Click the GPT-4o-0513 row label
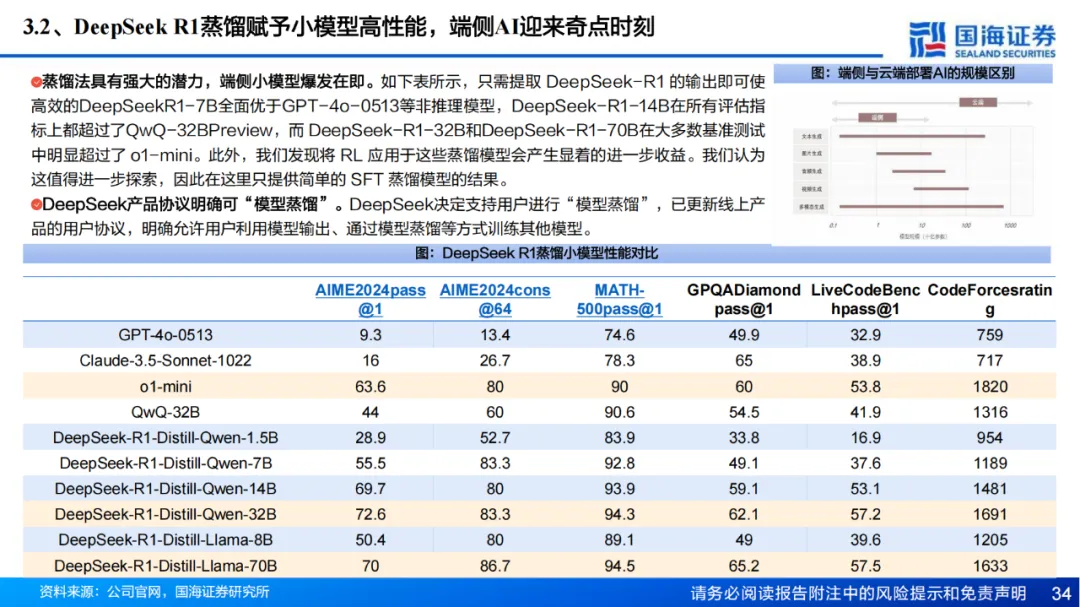 pyautogui.click(x=165, y=335)
